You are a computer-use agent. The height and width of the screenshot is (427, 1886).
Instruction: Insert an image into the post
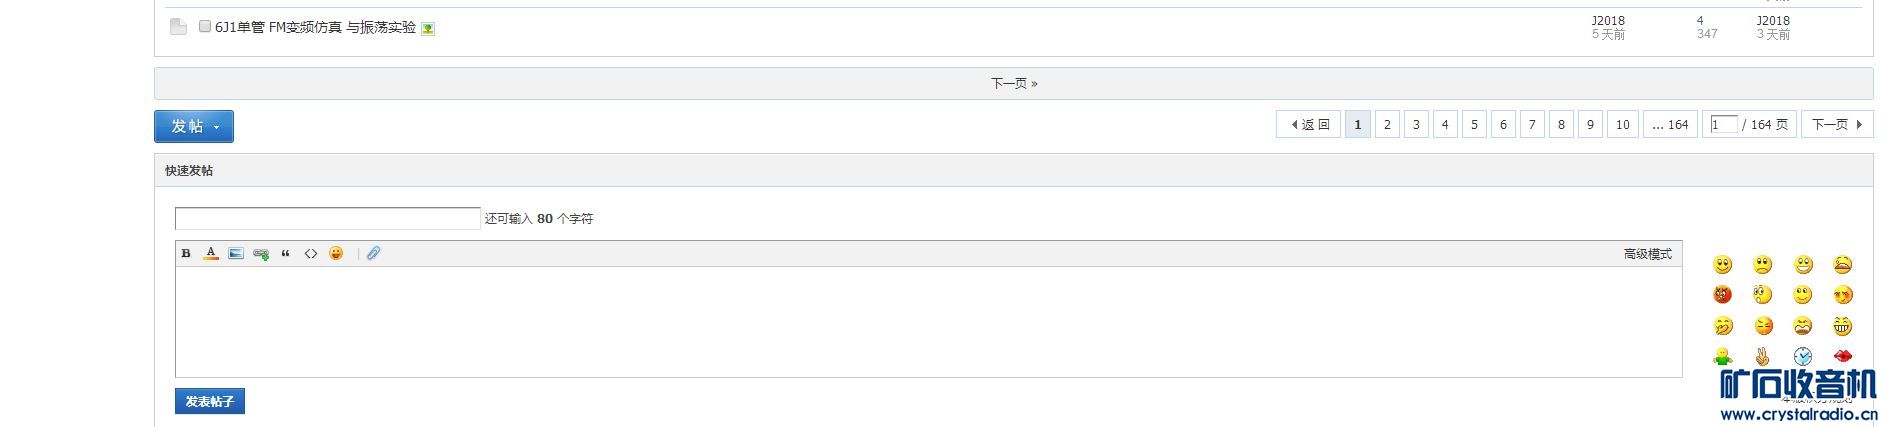[236, 254]
